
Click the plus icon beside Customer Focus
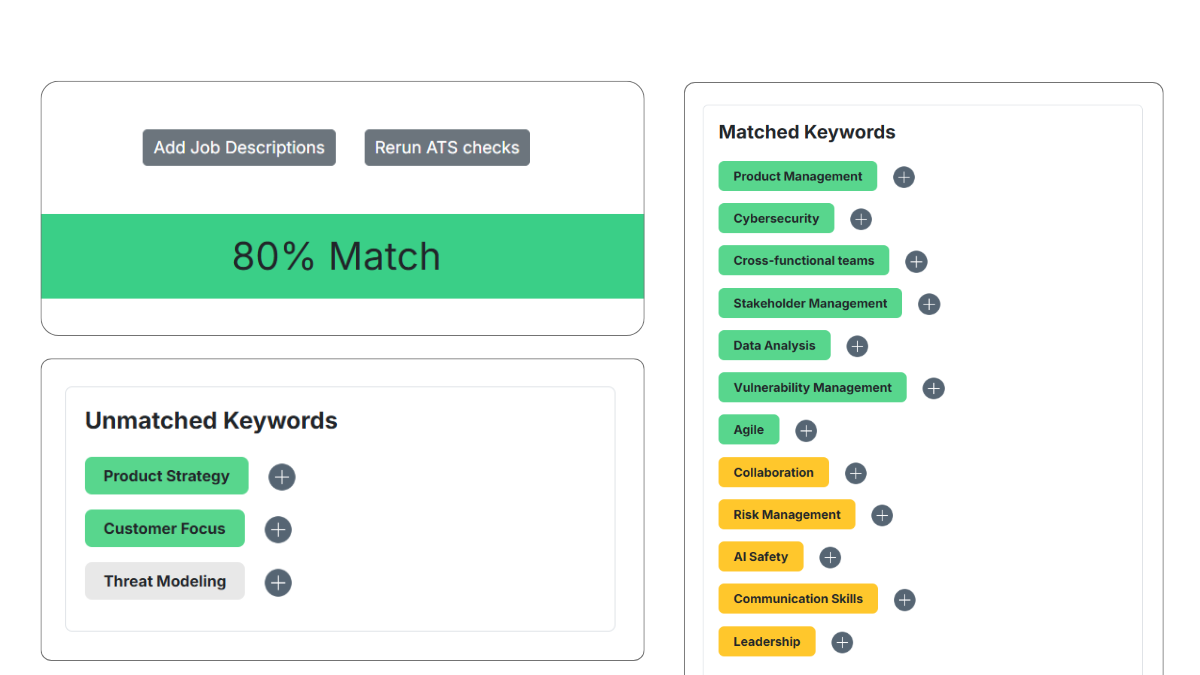278,529
